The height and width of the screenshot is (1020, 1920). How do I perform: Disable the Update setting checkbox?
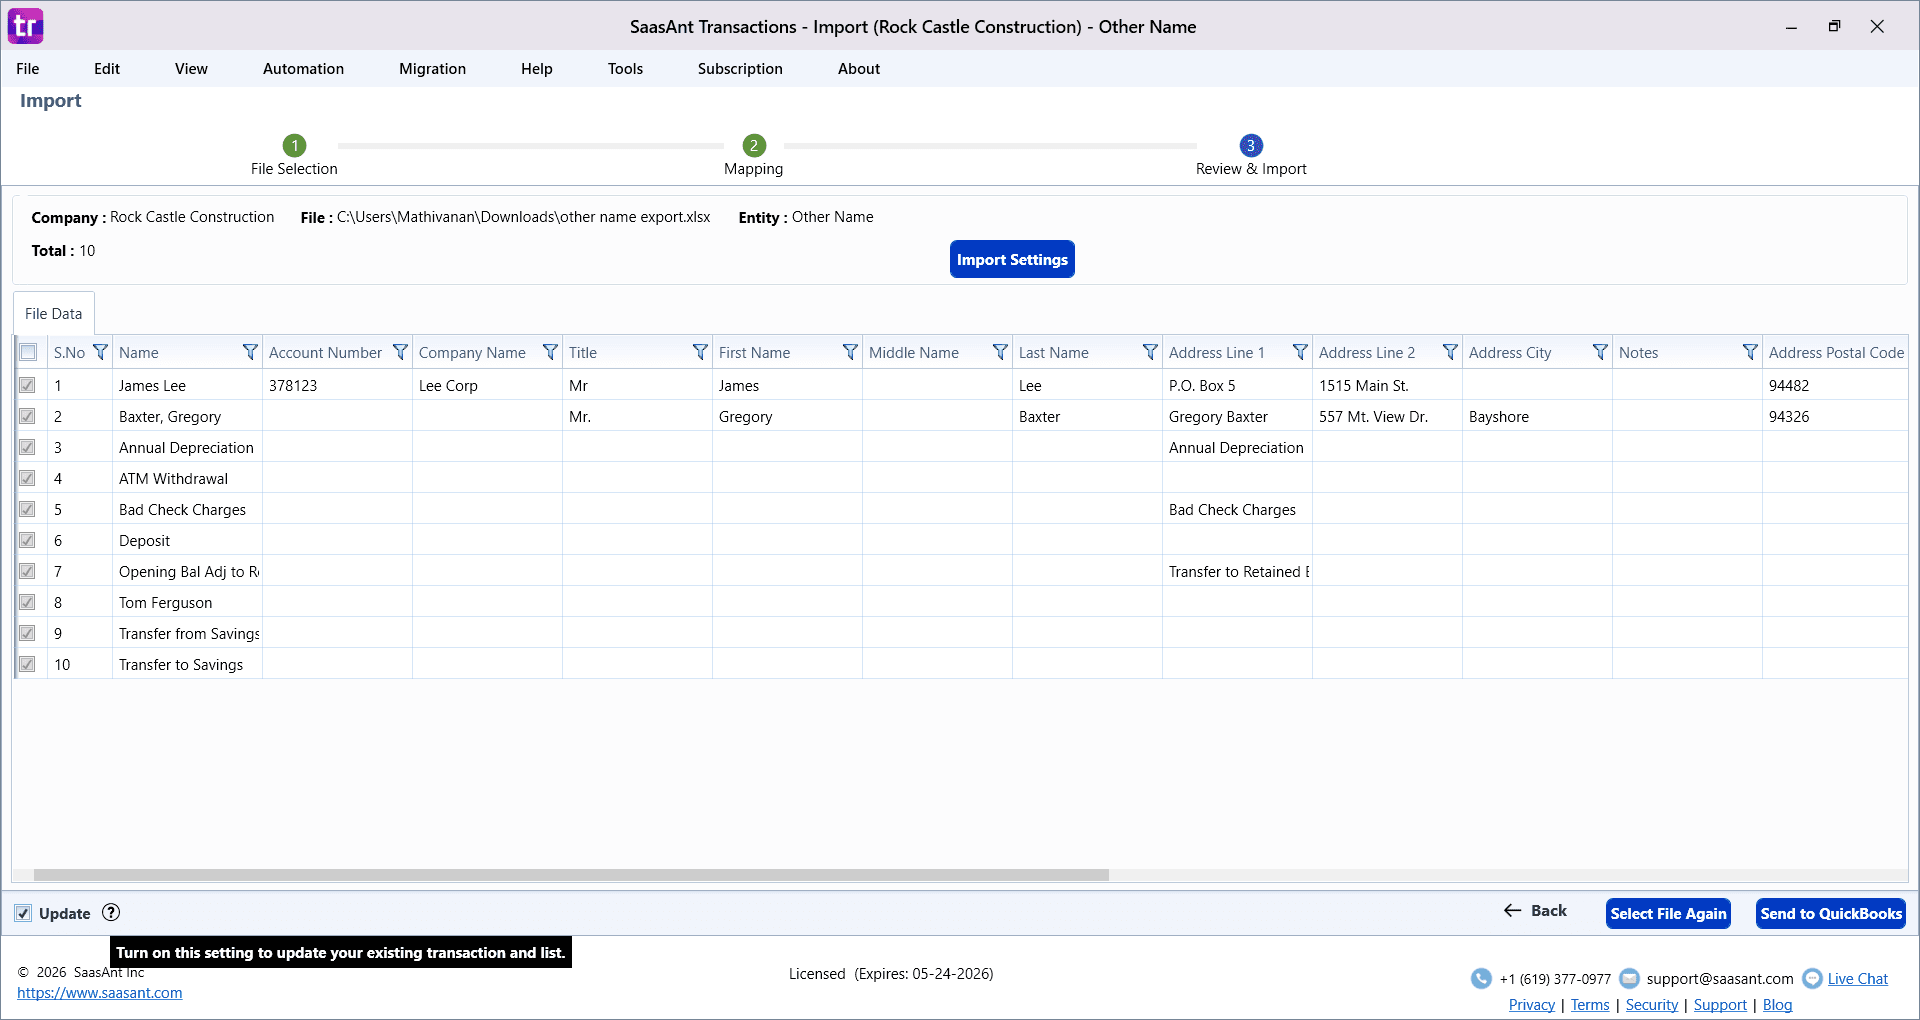coord(22,913)
